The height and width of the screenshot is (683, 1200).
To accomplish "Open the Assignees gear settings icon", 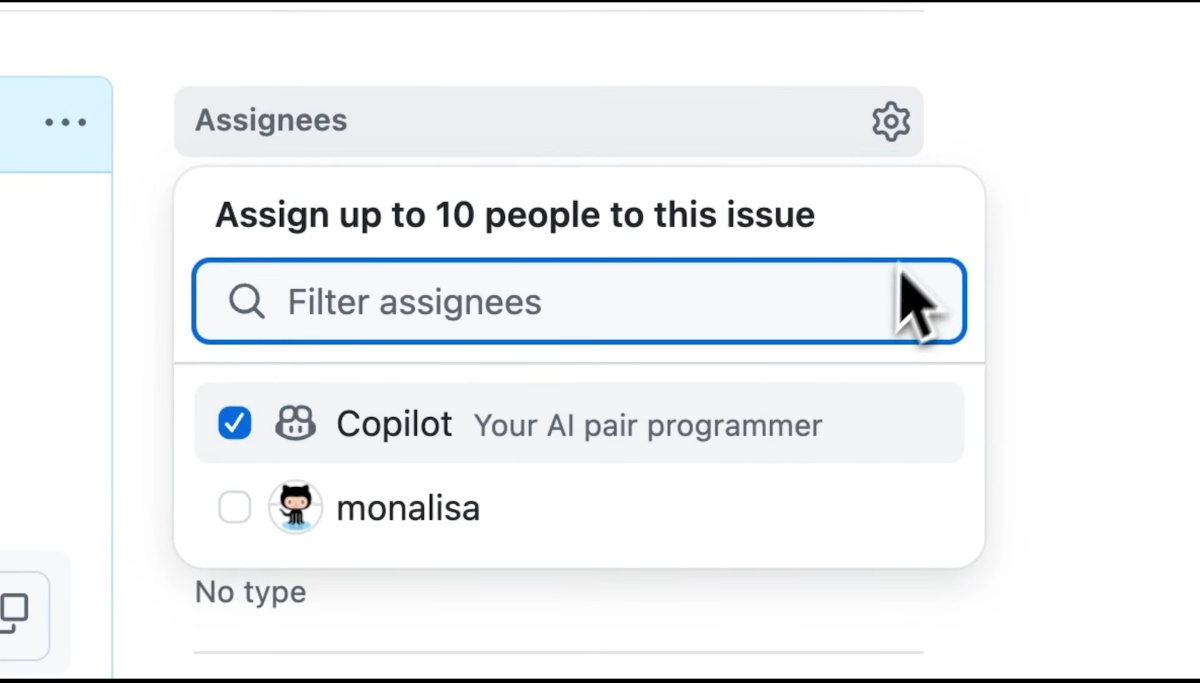I will [890, 121].
